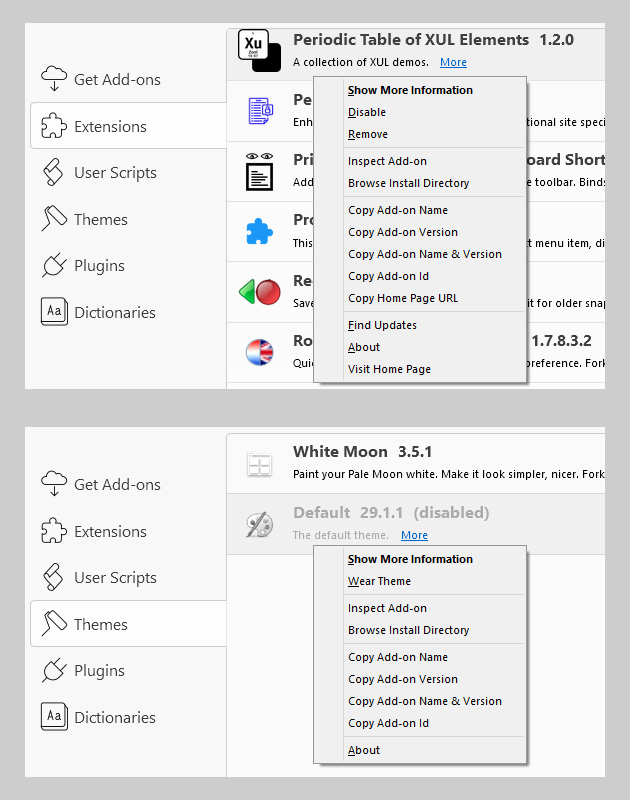Open the Plugins category in top panel
The height and width of the screenshot is (800, 630).
click(x=129, y=265)
